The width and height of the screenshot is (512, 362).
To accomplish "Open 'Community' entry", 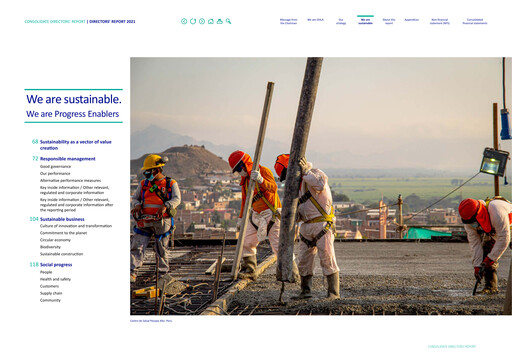I will 50,300.
